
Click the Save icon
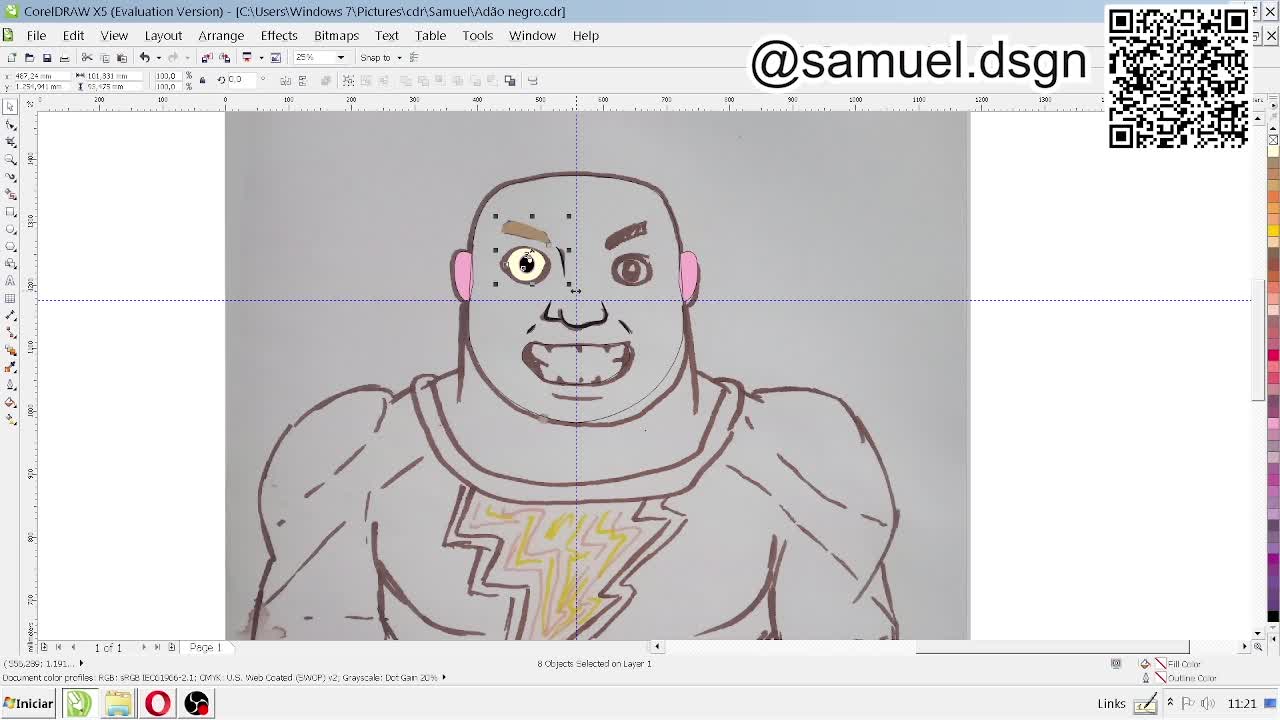click(47, 57)
